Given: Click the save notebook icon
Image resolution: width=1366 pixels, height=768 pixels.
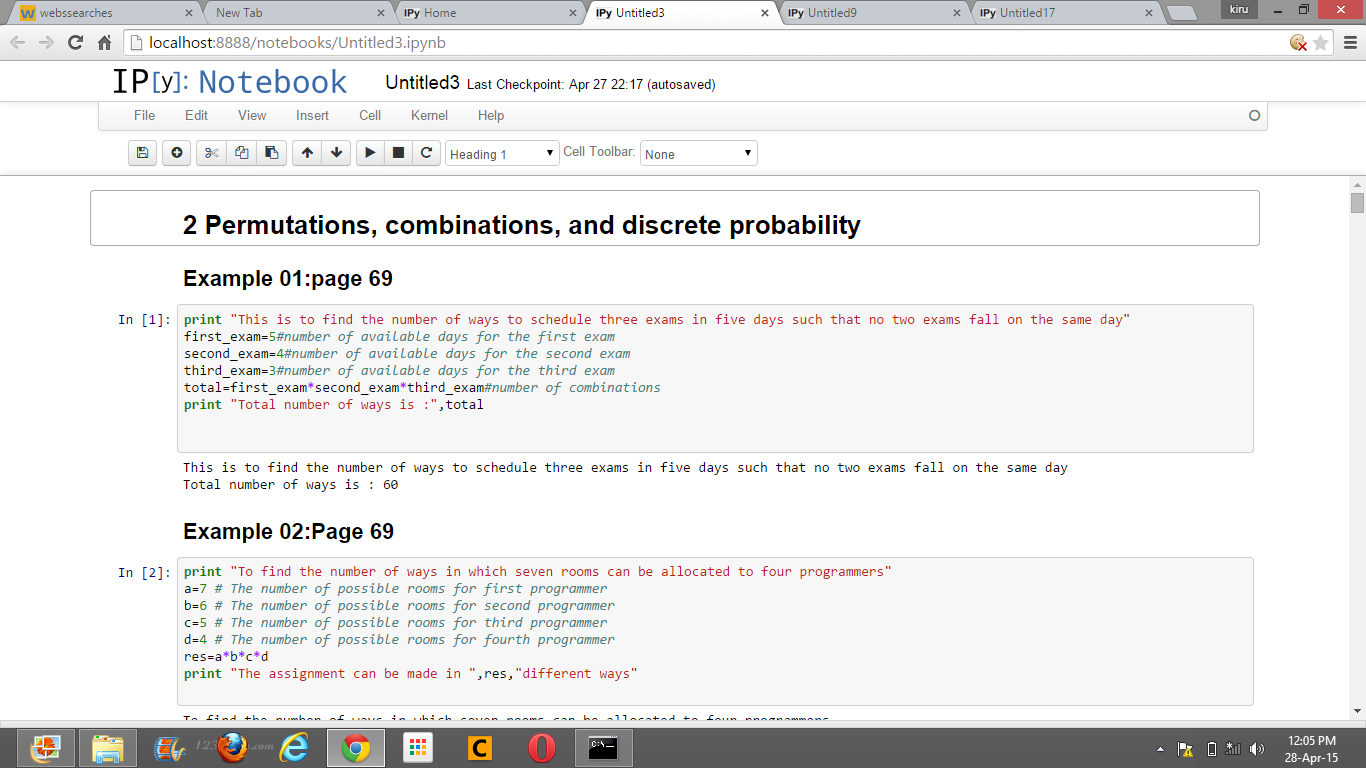Looking at the screenshot, I should [142, 153].
